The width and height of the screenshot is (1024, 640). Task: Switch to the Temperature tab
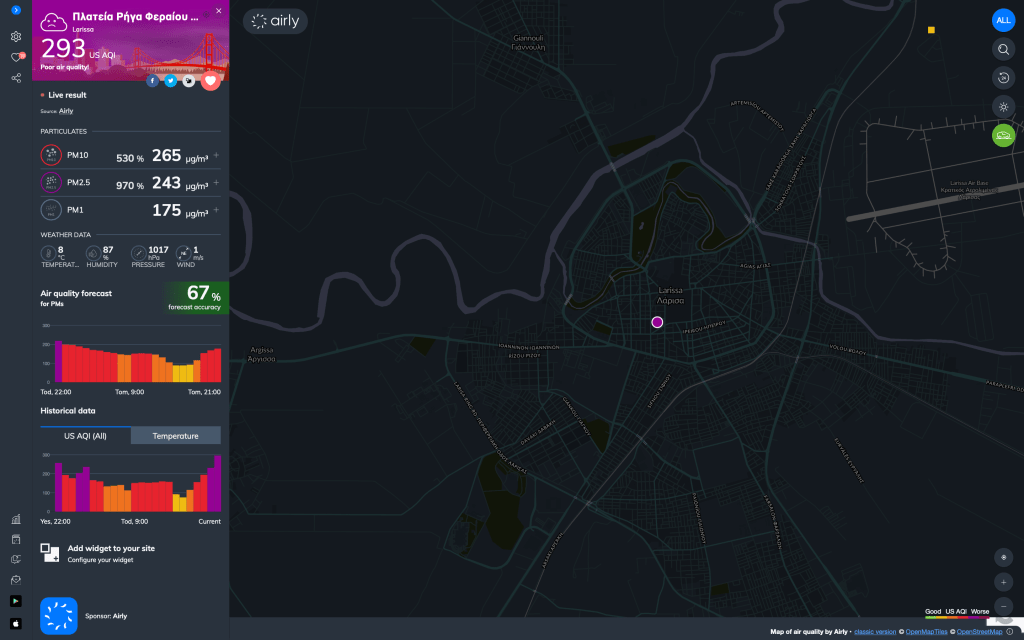click(175, 436)
